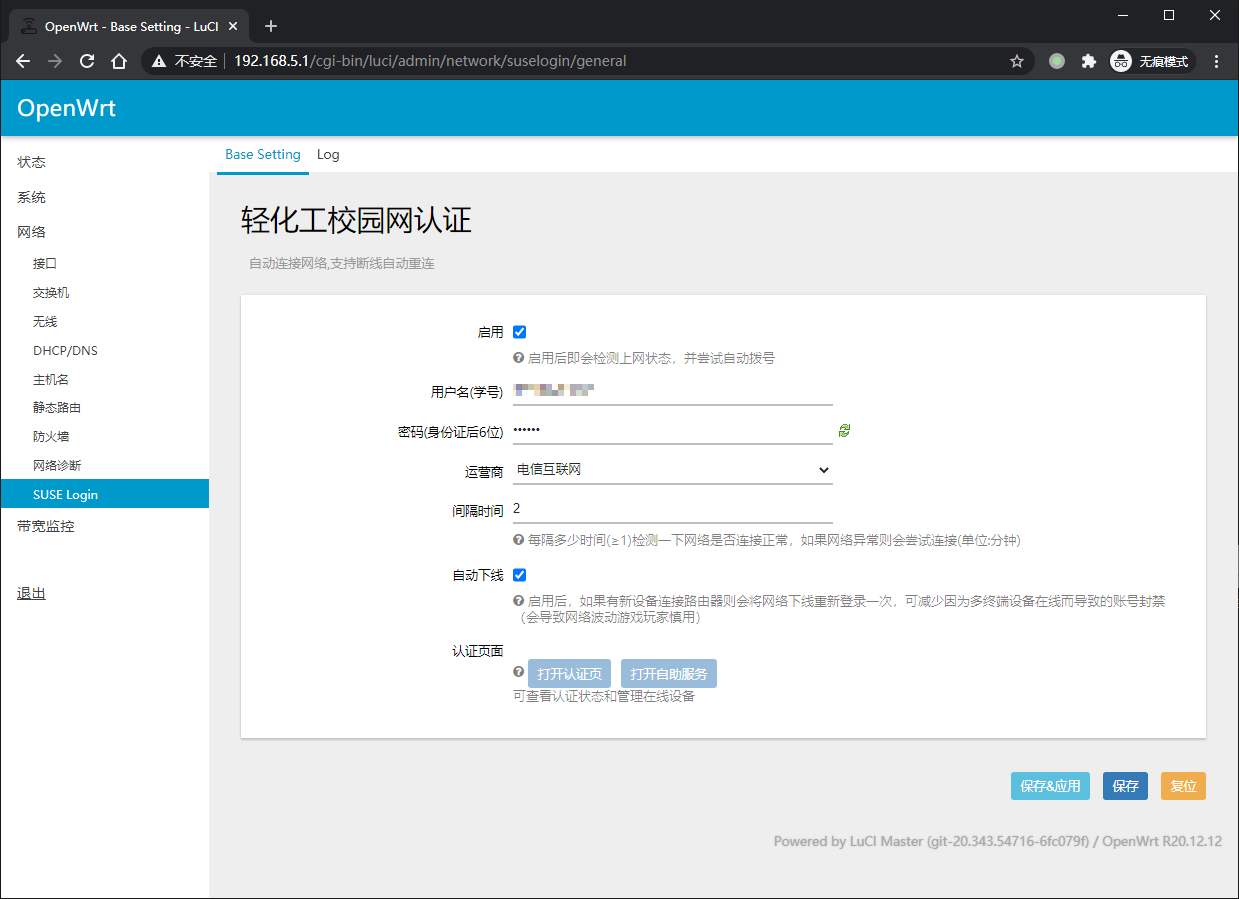Image resolution: width=1239 pixels, height=899 pixels.
Task: Click help icon under 间隔时间 field
Action: click(518, 539)
